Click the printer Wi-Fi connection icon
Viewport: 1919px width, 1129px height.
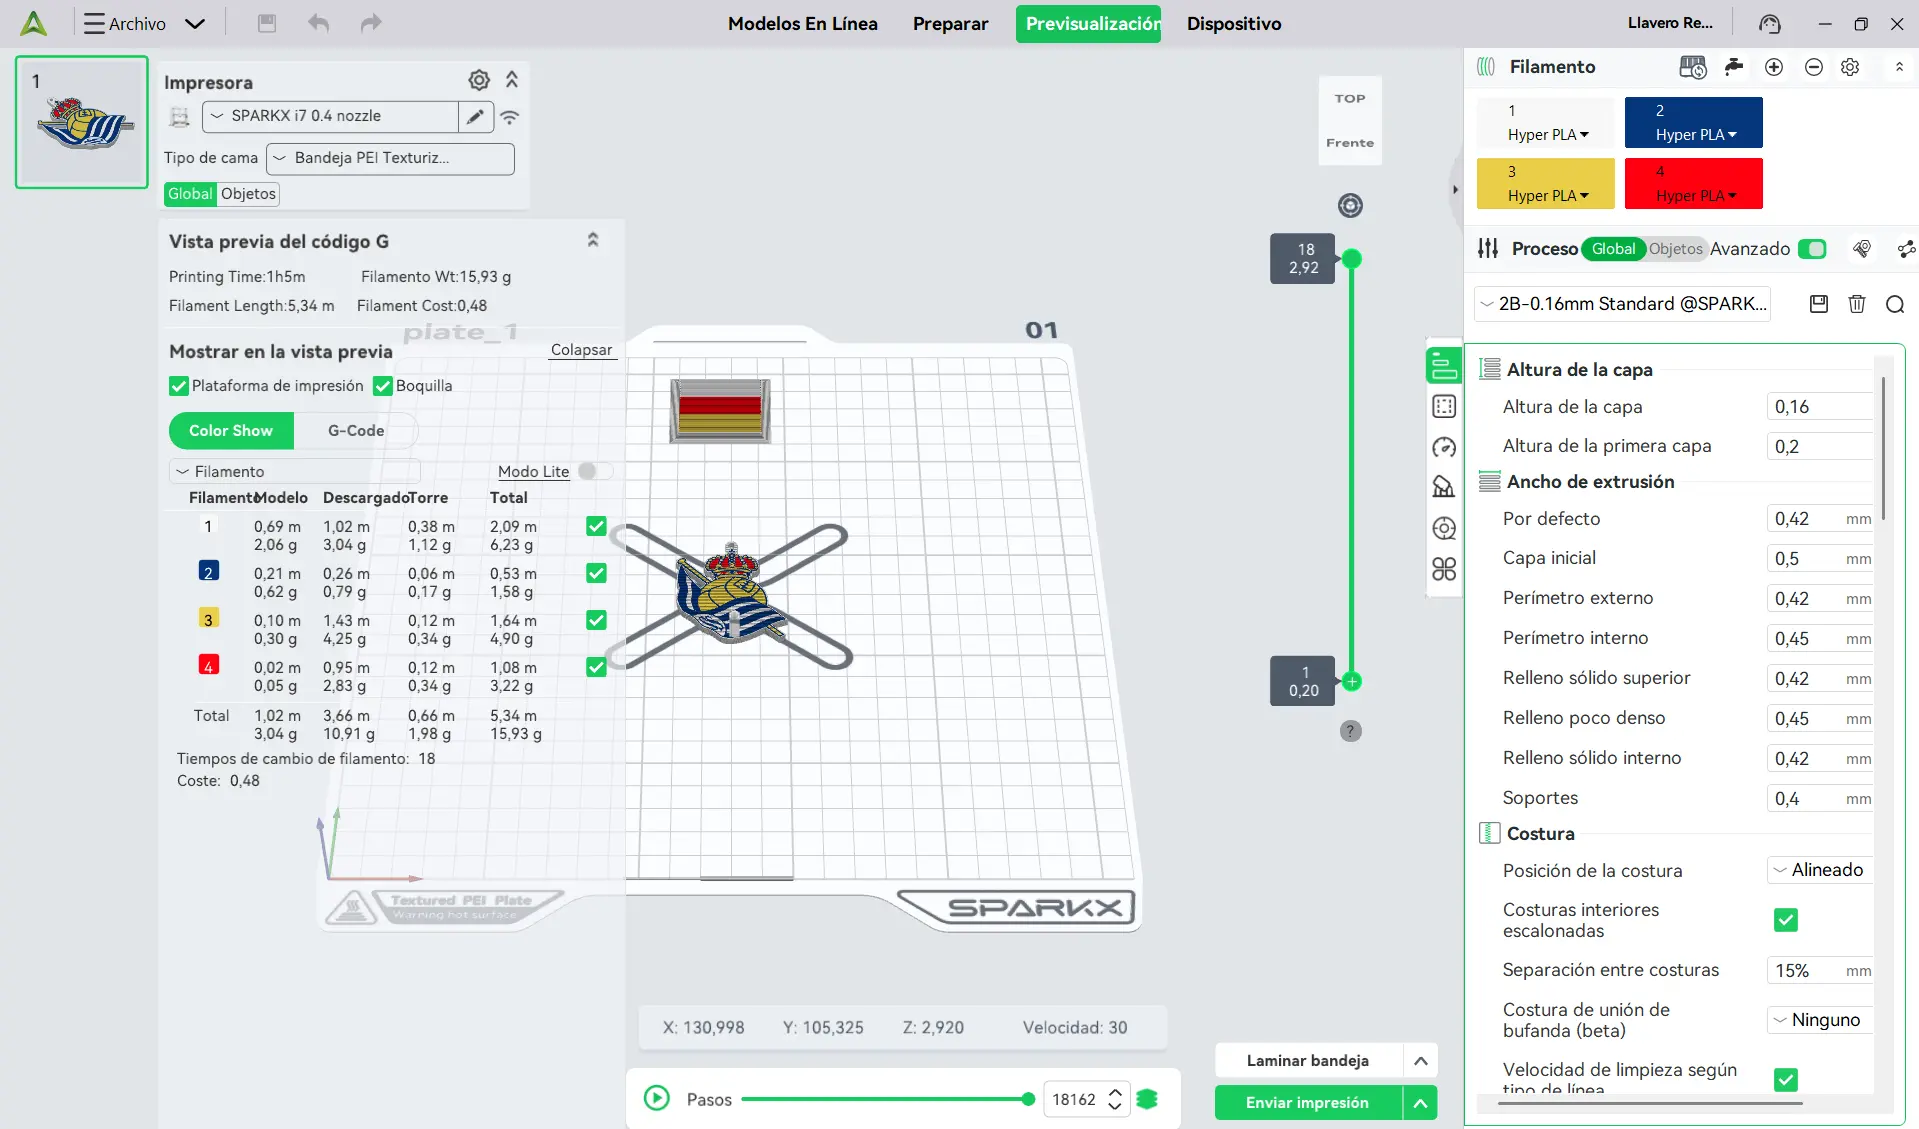pos(510,117)
